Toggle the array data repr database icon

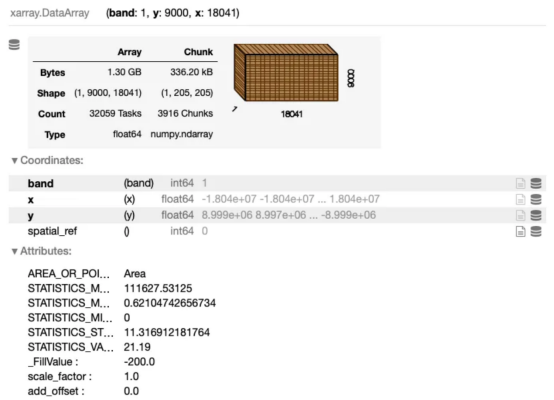14,45
